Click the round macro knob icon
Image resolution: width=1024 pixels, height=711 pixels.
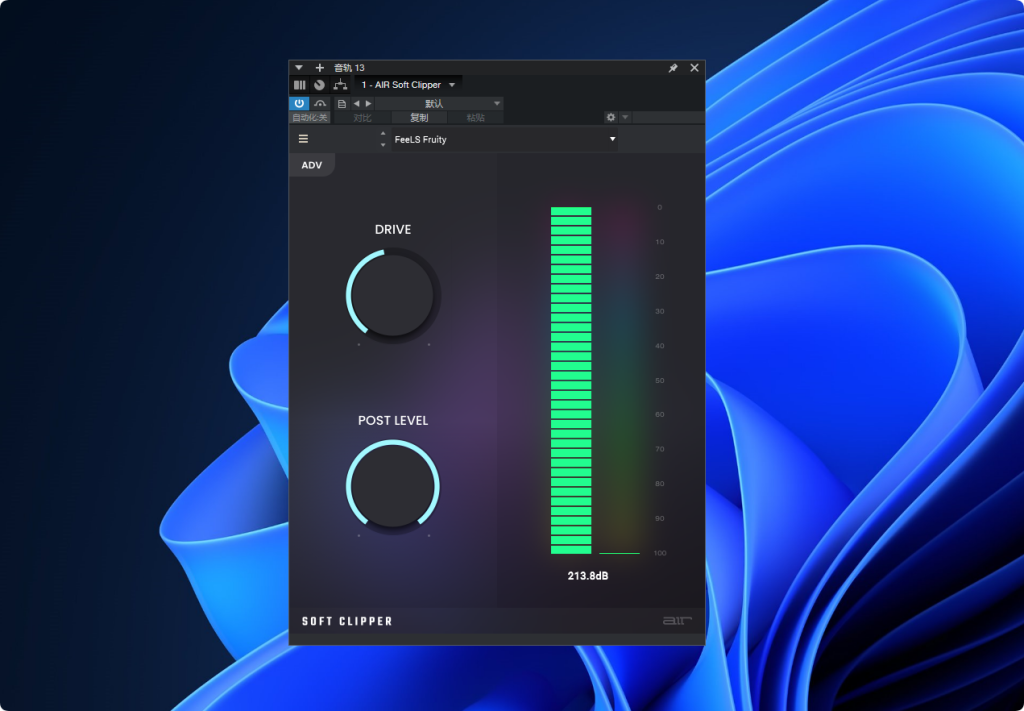pos(319,85)
